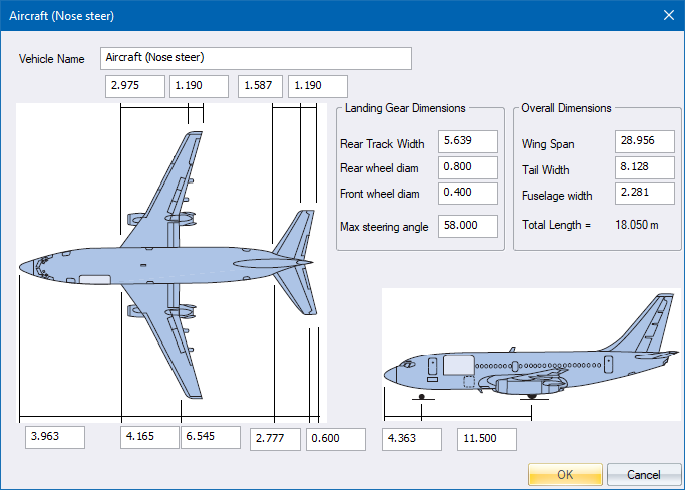Screen dimensions: 685x490
Task: Click the 0.600 dimension field
Action: (x=335, y=439)
